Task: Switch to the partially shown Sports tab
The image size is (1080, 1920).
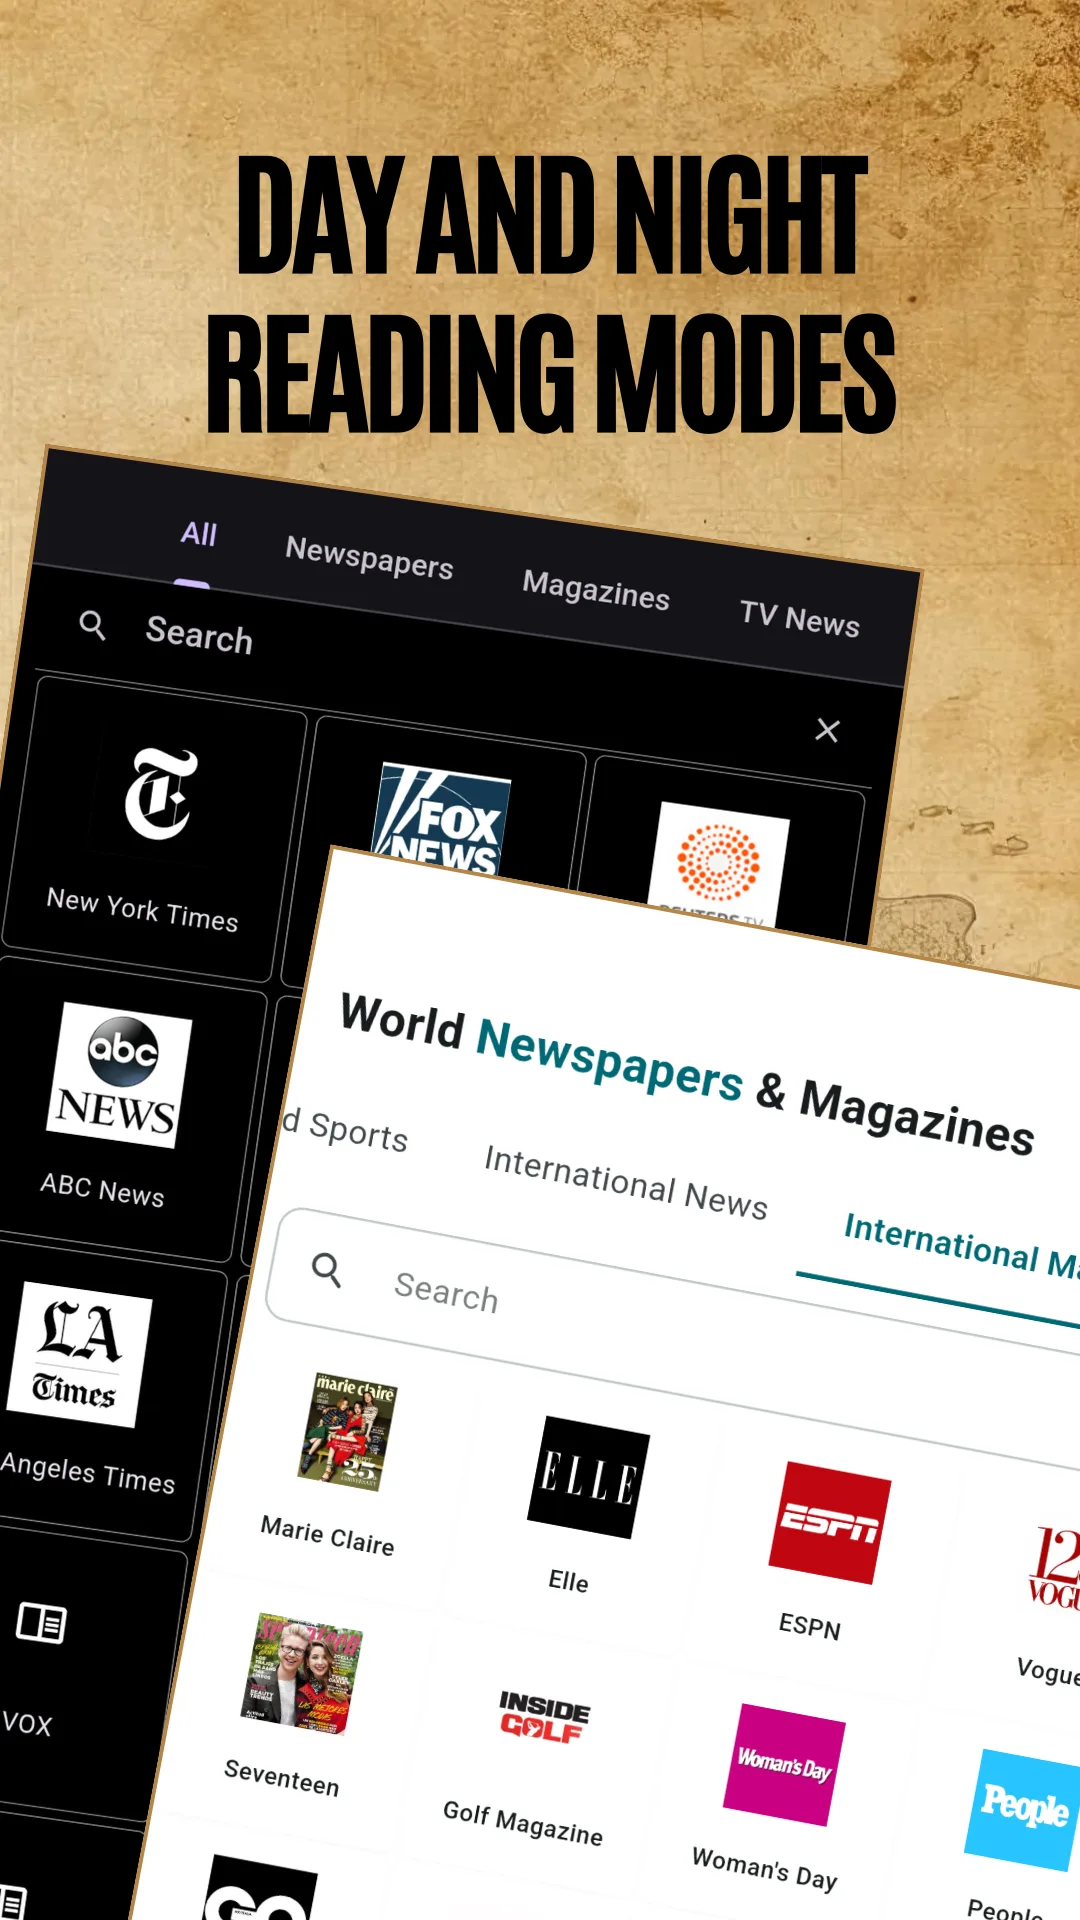Action: [345, 1130]
